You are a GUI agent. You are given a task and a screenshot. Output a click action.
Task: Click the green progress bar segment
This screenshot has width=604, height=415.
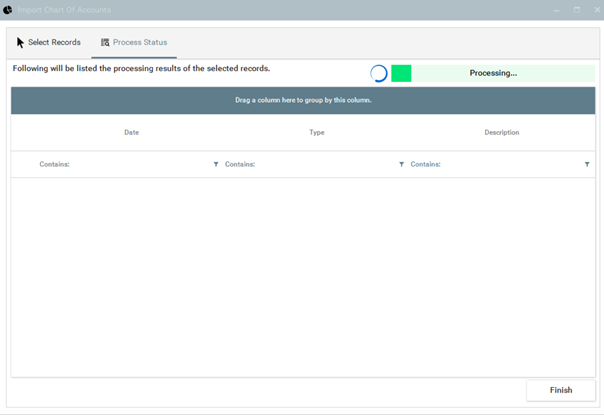pos(401,73)
